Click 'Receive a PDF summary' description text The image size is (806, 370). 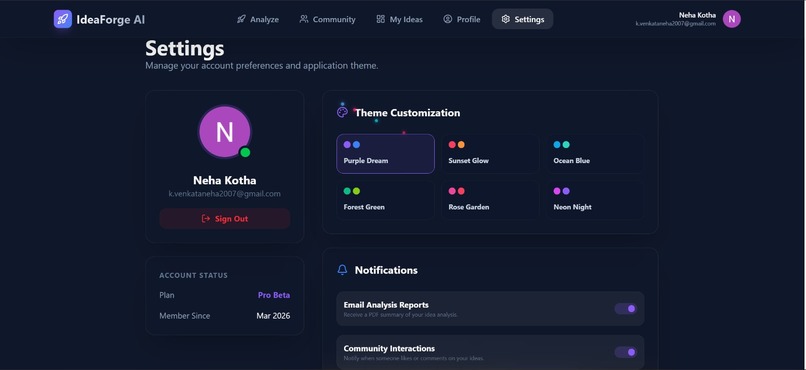coord(400,314)
